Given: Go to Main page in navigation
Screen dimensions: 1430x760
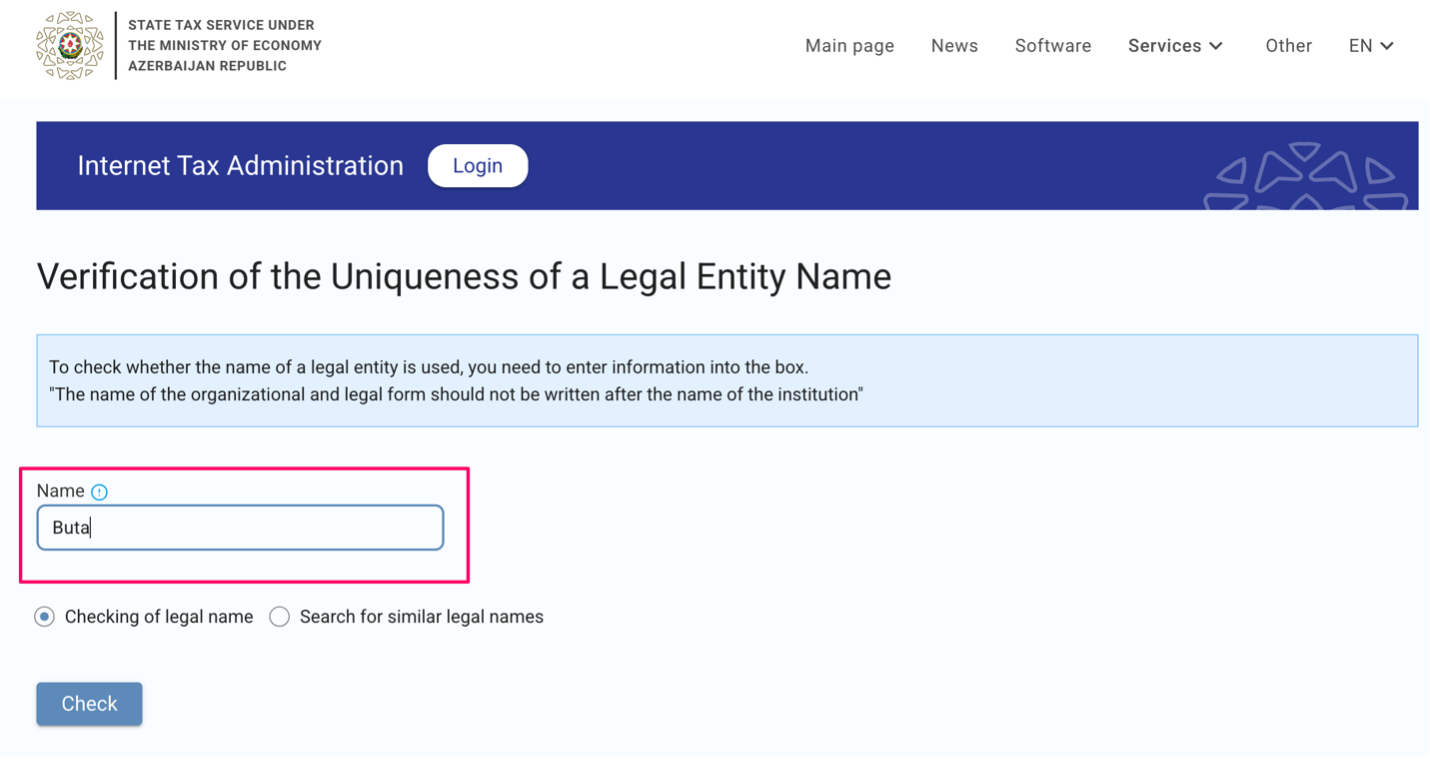Looking at the screenshot, I should click(x=849, y=46).
